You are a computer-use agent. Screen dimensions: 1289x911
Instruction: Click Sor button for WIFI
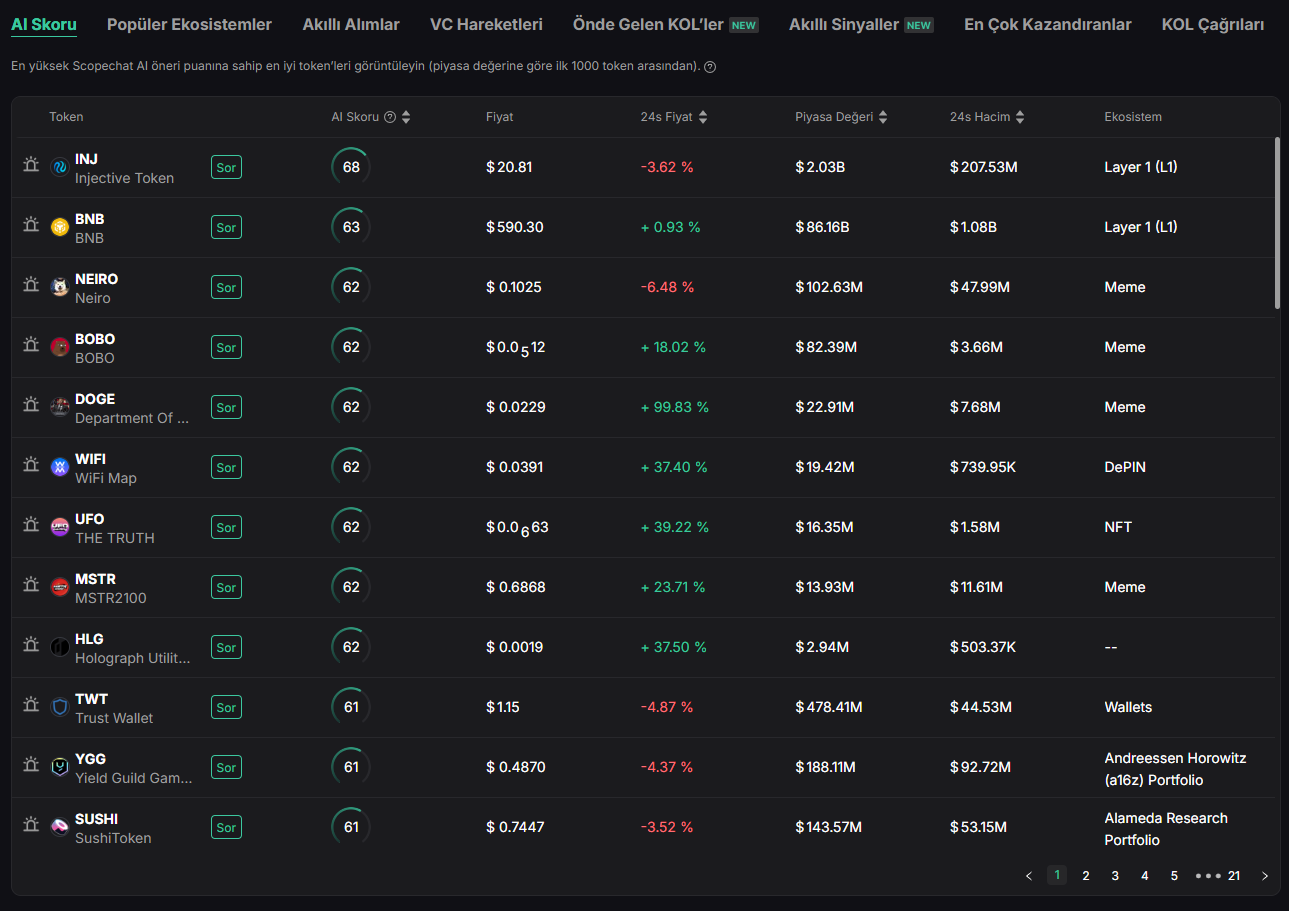coord(227,467)
